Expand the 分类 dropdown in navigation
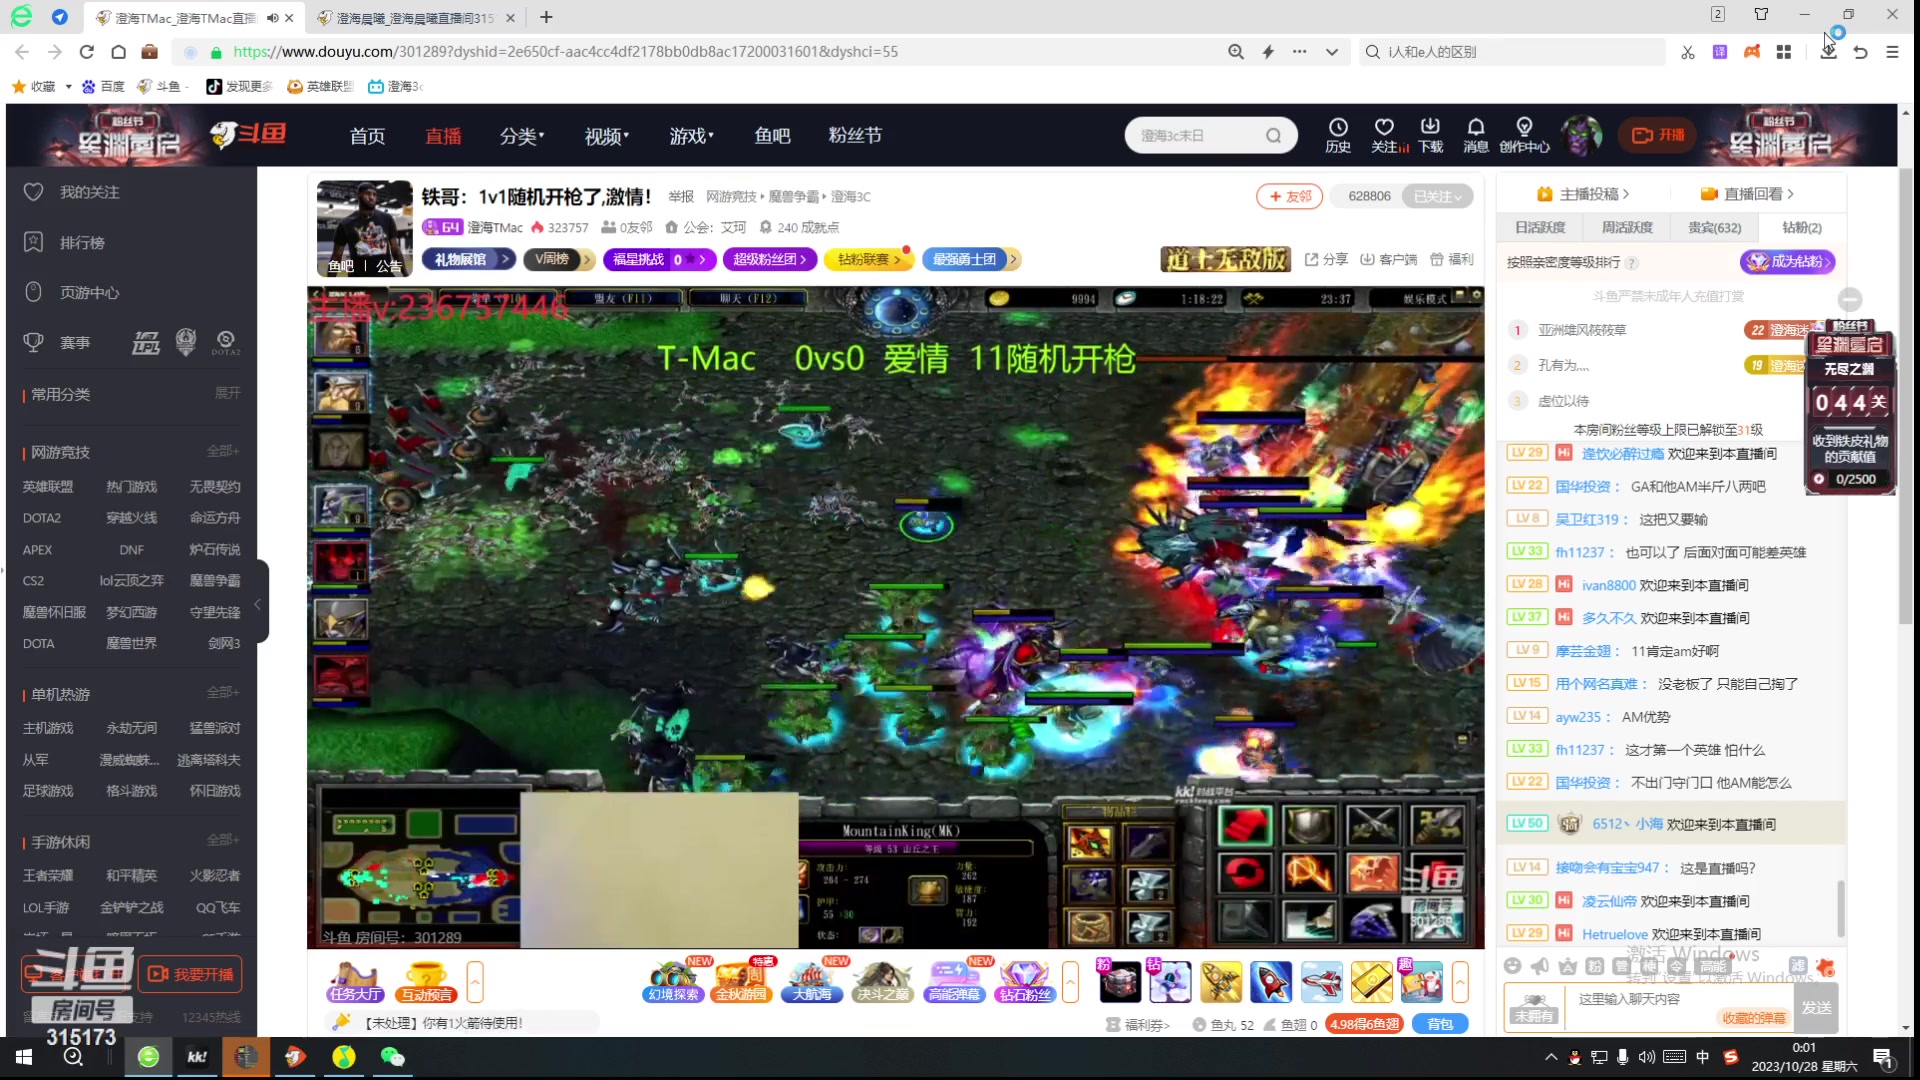 coord(522,136)
